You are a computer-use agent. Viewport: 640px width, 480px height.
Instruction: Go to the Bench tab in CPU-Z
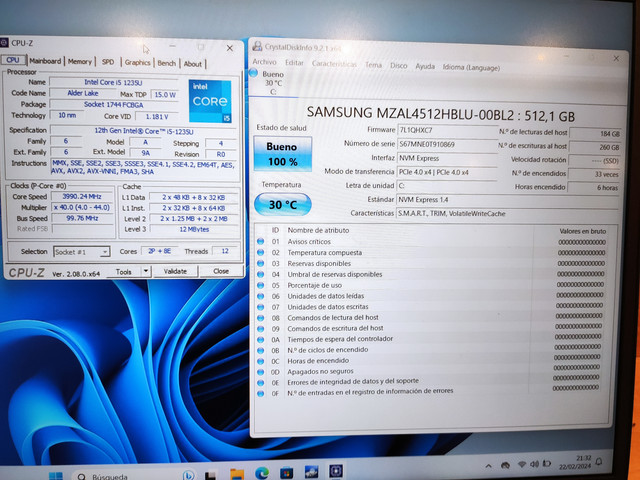pos(167,63)
